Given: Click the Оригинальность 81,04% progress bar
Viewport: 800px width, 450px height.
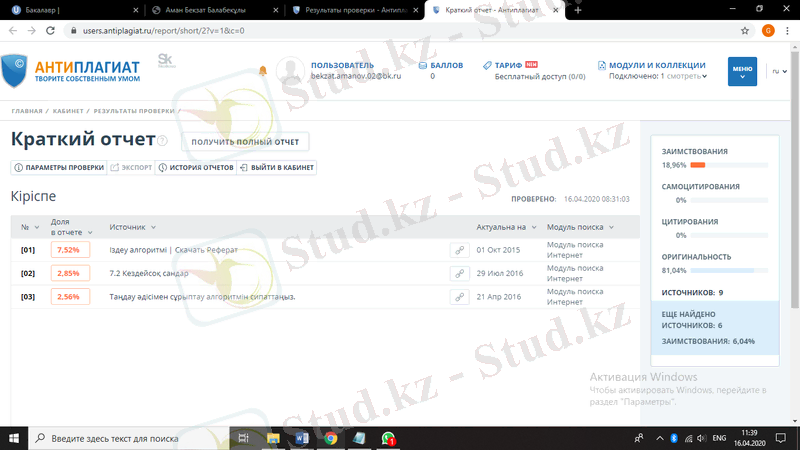Looking at the screenshot, I should (729, 270).
